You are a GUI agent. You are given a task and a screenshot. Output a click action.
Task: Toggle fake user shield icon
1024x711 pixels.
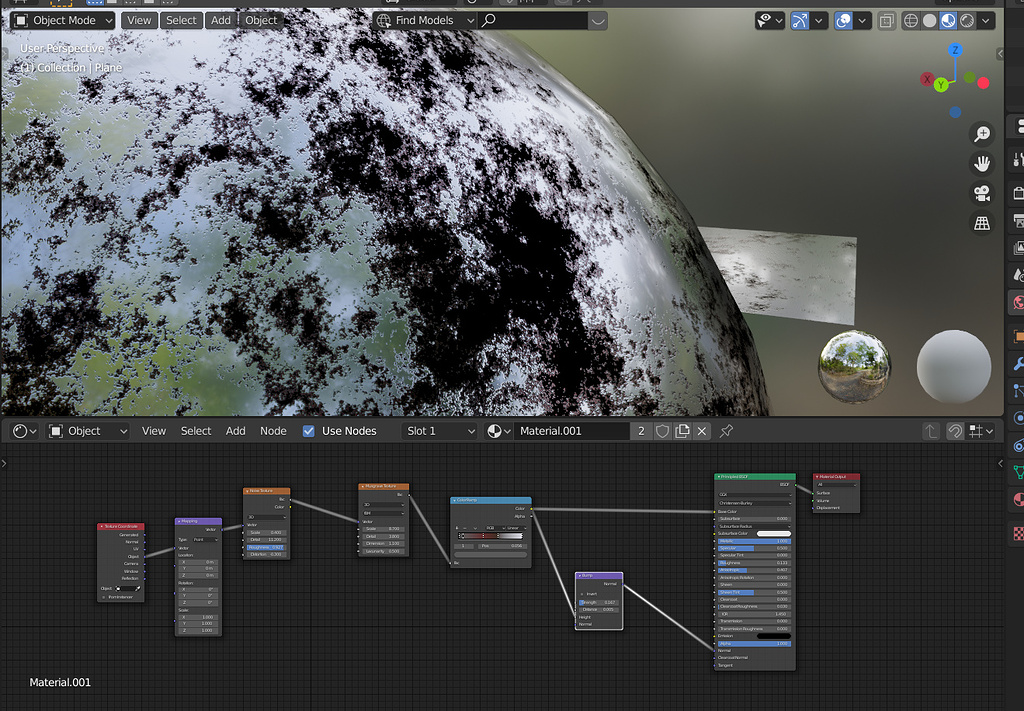click(662, 431)
